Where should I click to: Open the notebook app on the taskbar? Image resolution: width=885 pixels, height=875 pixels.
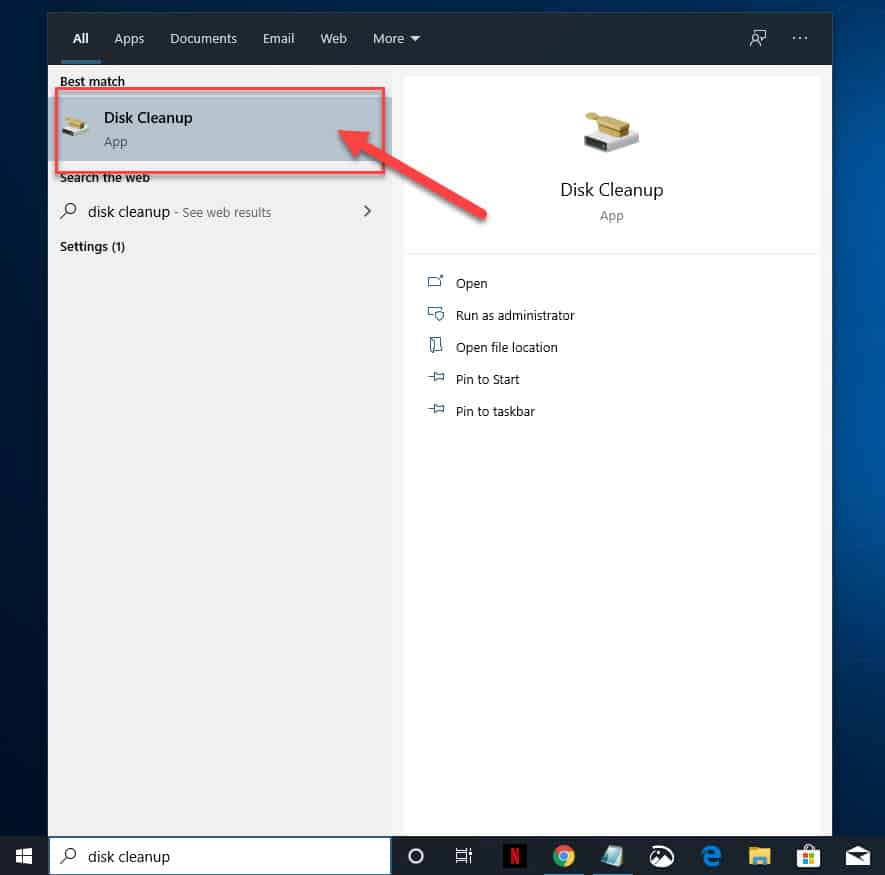click(612, 856)
